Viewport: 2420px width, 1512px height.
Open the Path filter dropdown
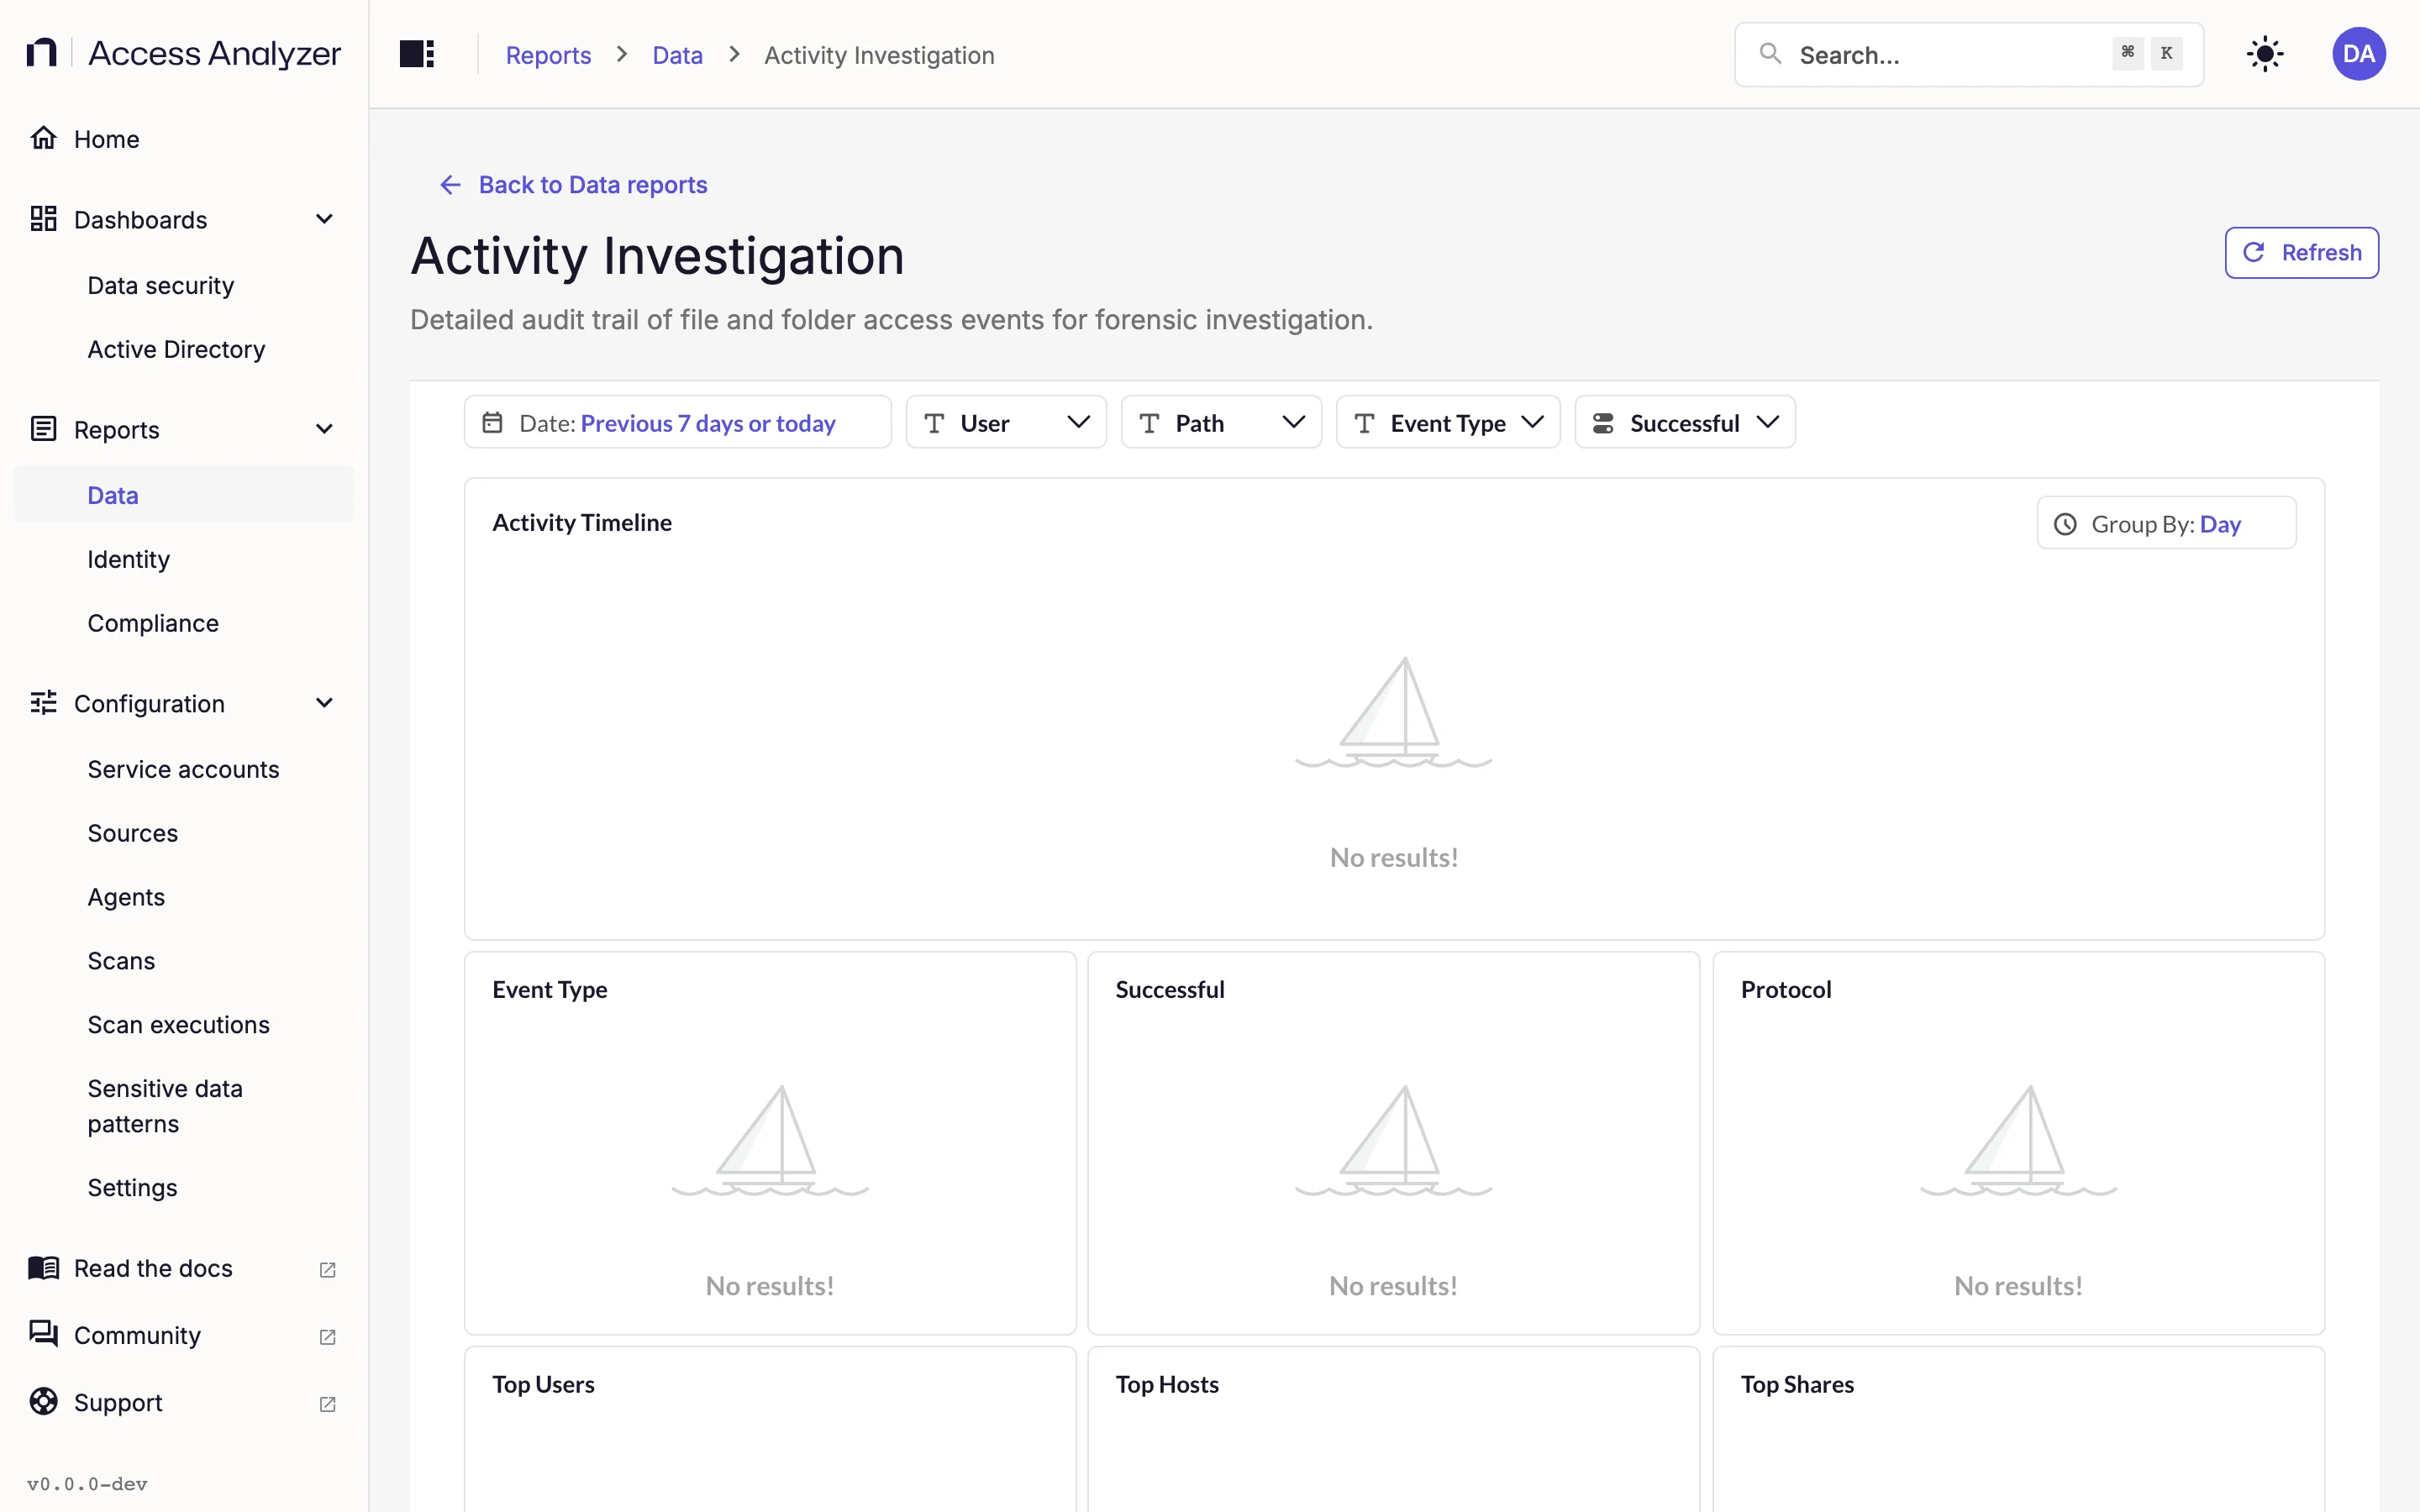click(x=1221, y=422)
